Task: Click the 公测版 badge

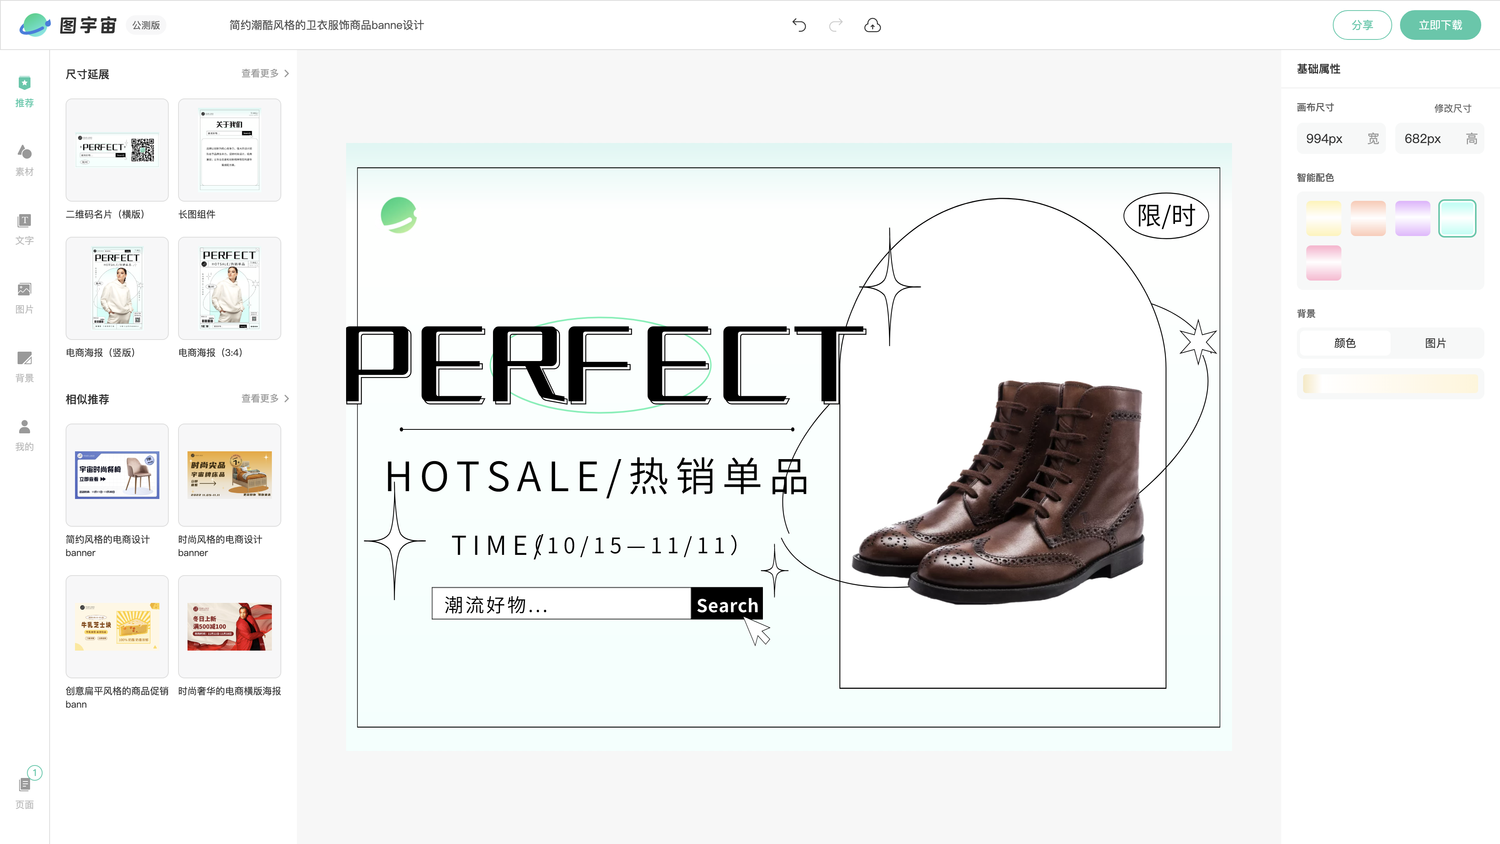Action: [x=146, y=25]
